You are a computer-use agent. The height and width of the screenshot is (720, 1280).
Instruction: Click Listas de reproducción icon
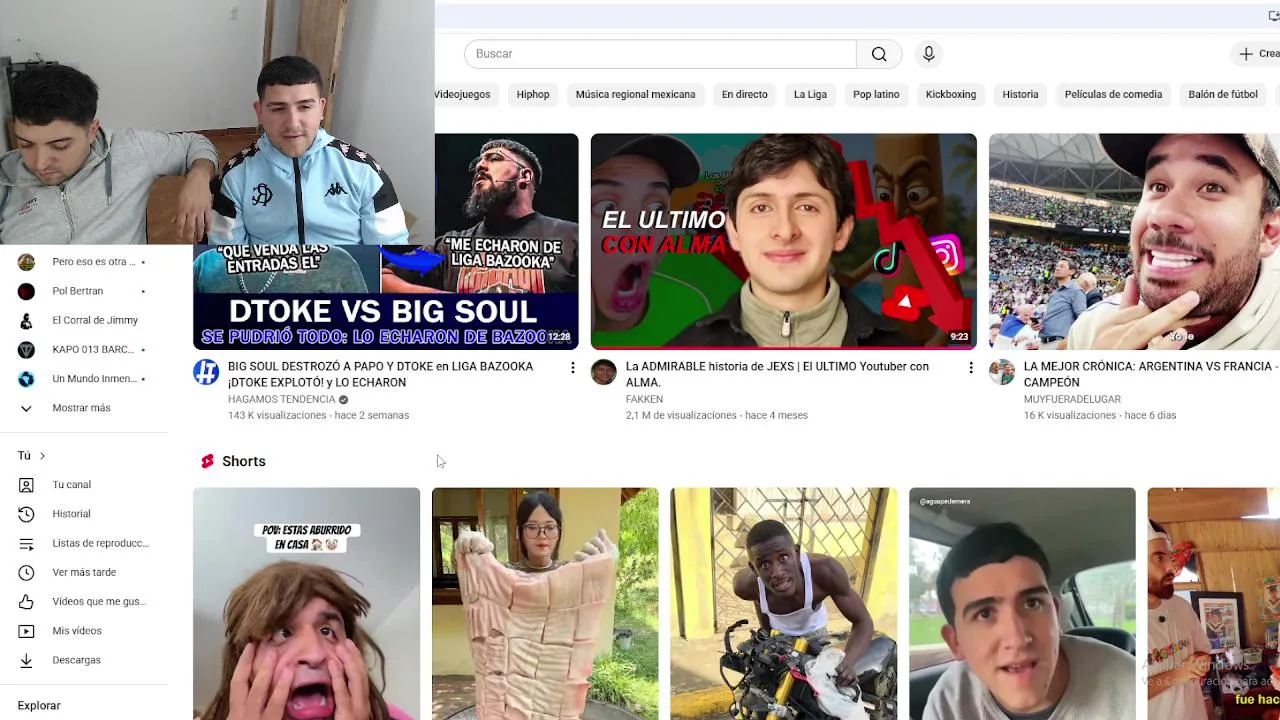tap(26, 543)
